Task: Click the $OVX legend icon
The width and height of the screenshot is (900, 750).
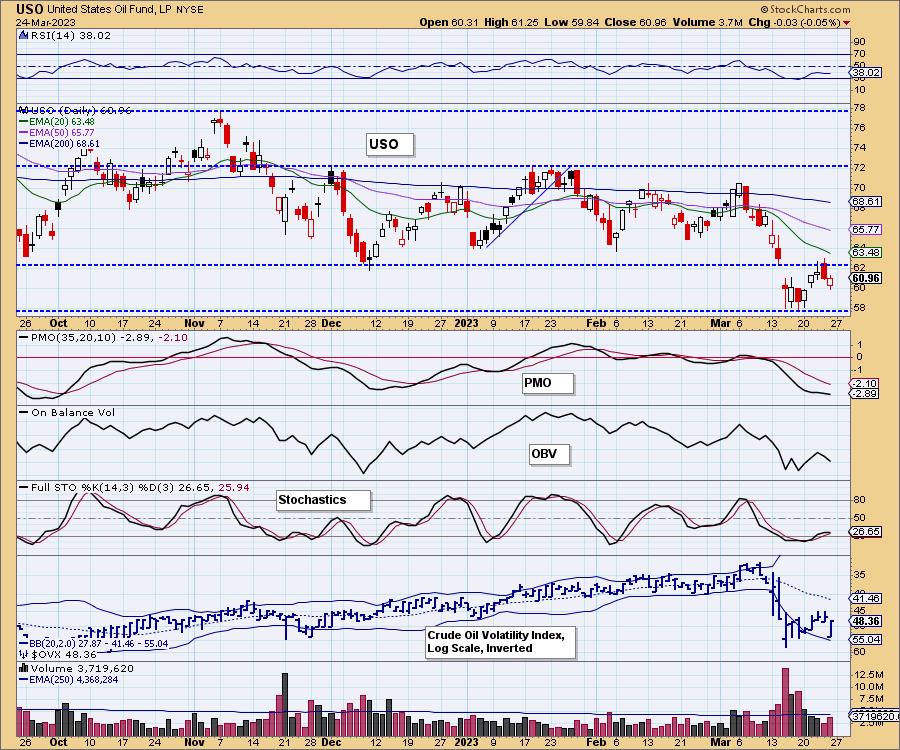Action: [24, 654]
